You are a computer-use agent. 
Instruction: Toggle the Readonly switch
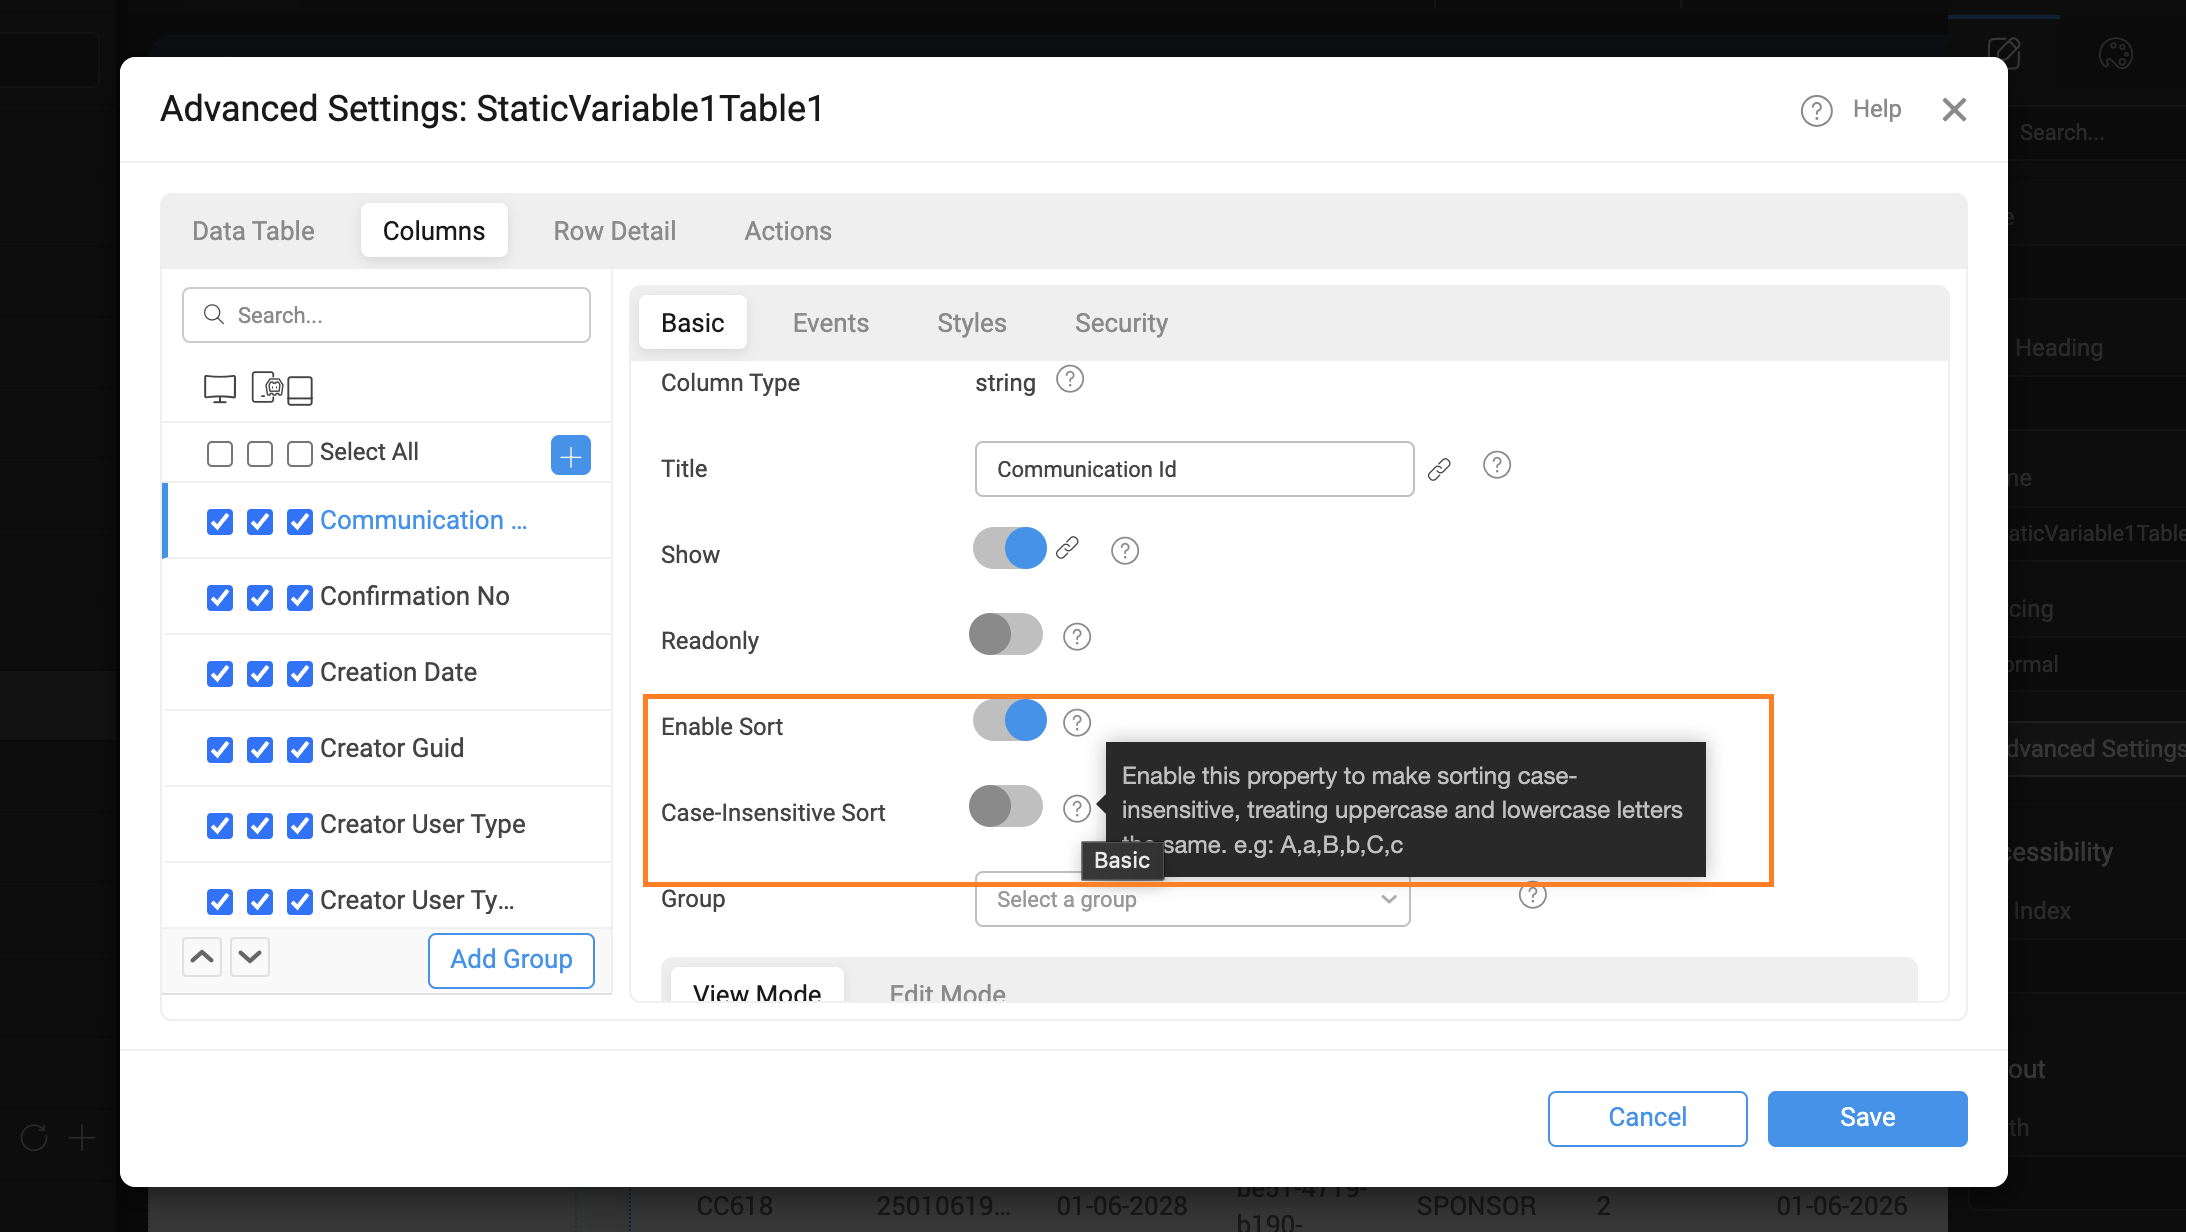[x=1006, y=635]
